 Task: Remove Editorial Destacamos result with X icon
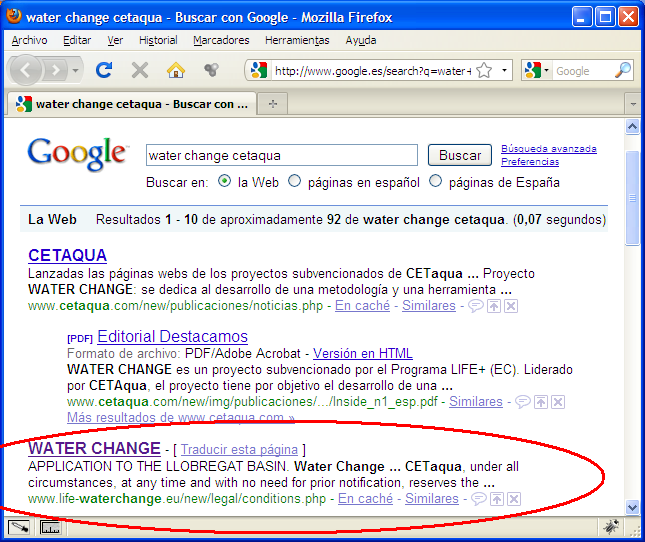point(558,402)
